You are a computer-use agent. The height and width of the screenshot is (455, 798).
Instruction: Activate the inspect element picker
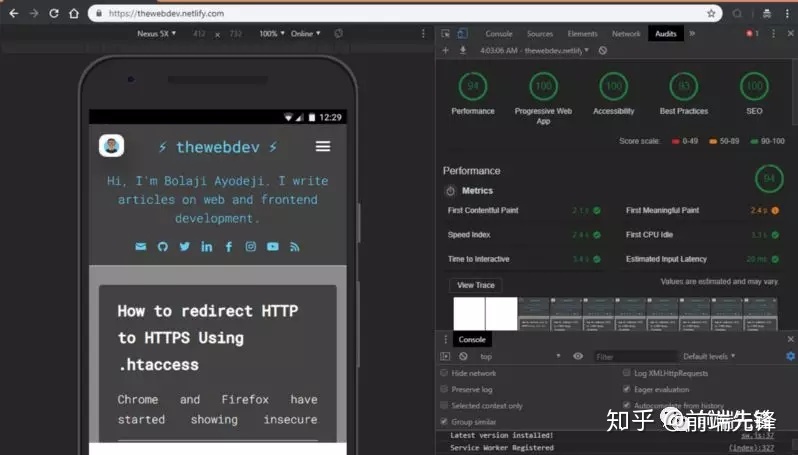pyautogui.click(x=446, y=34)
